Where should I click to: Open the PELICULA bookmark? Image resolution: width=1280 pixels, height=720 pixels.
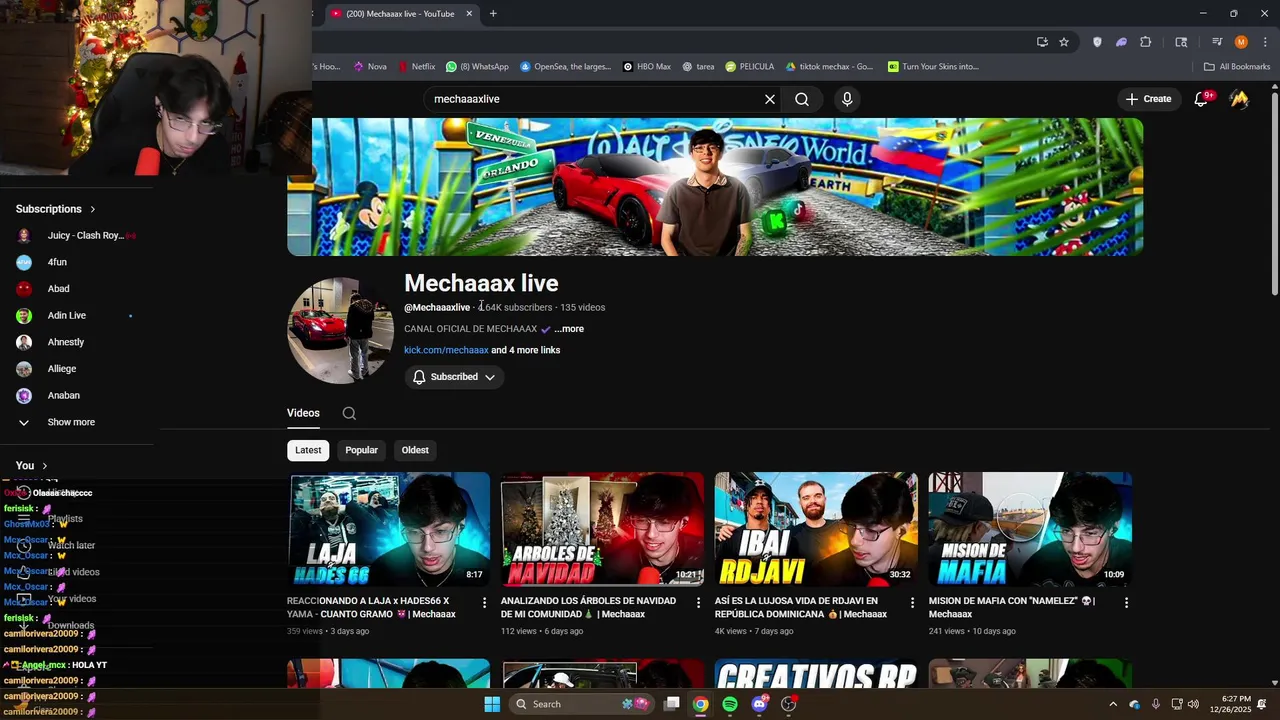749,67
